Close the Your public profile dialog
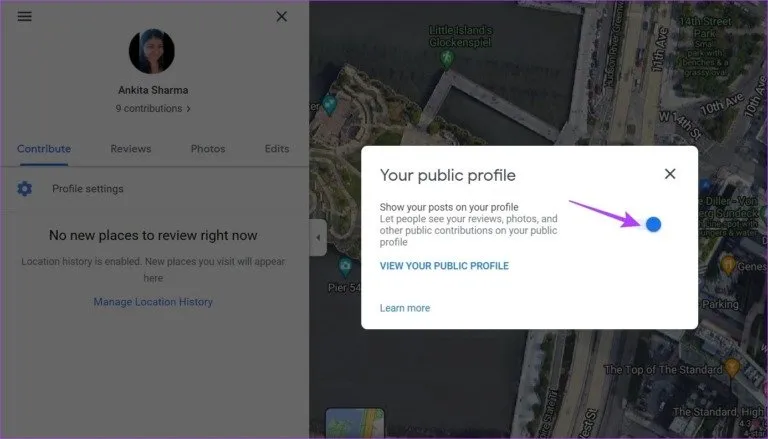The height and width of the screenshot is (439, 768). (670, 174)
